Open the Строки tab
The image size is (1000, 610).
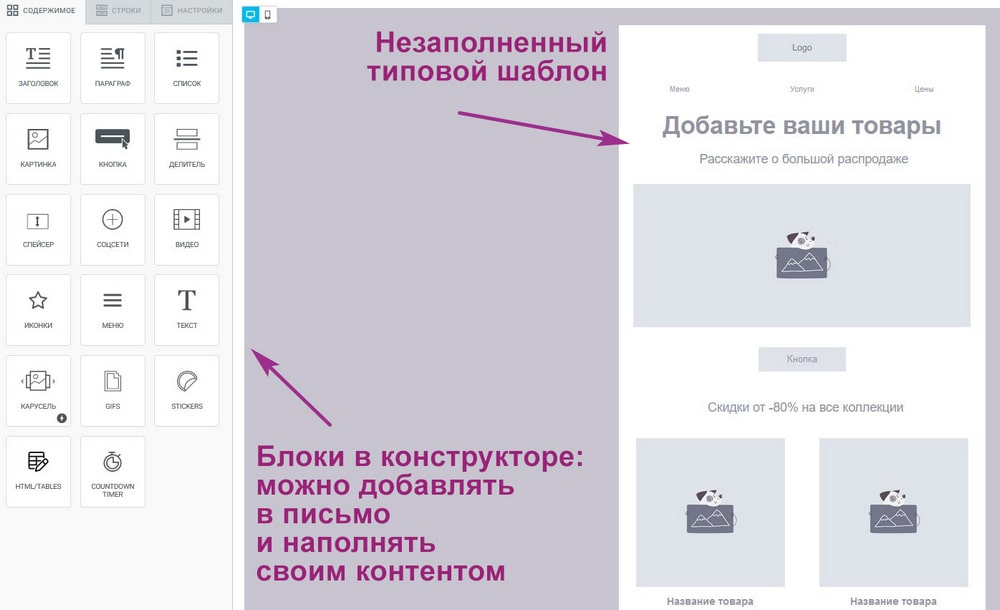(x=119, y=11)
